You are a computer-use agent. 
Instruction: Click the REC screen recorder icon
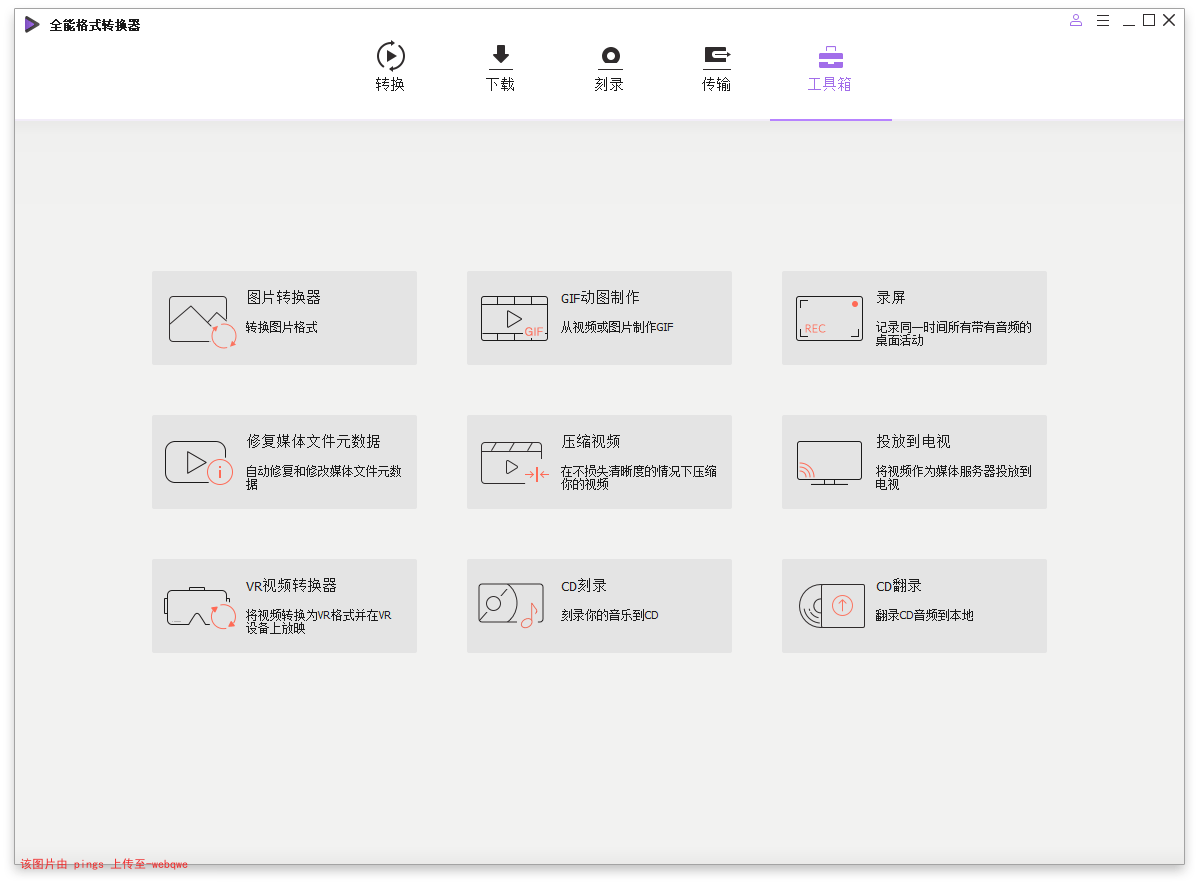[830, 318]
